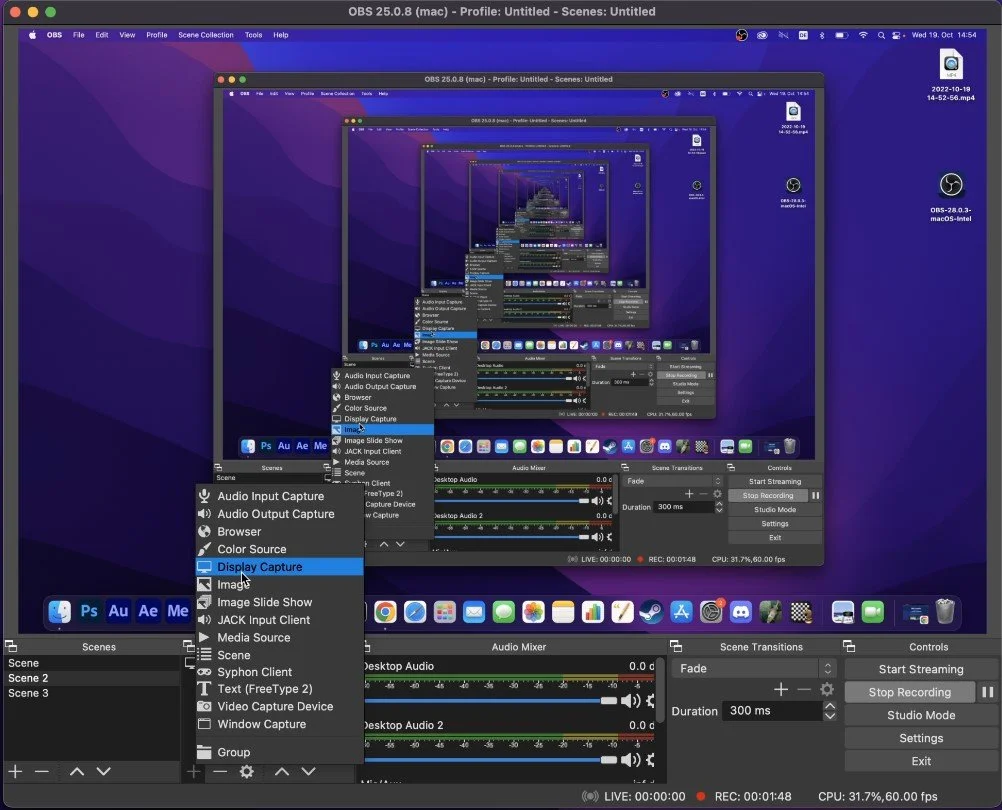Click Discord in the largest dock
Screen dimensions: 1002x810
click(x=741, y=612)
